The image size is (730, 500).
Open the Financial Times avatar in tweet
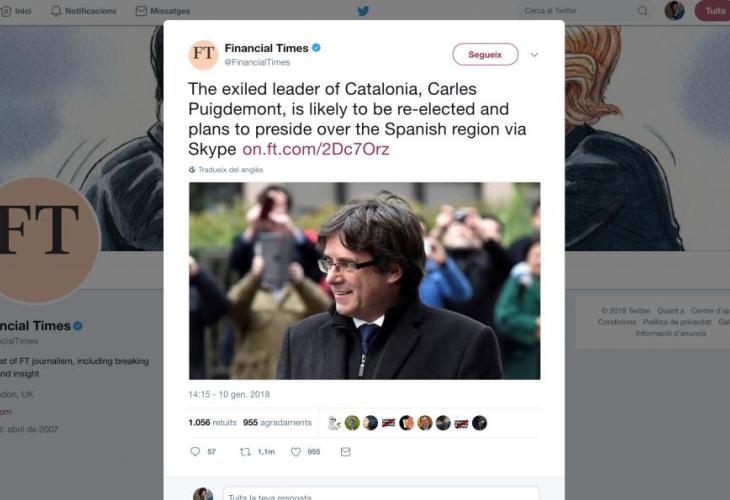point(203,55)
